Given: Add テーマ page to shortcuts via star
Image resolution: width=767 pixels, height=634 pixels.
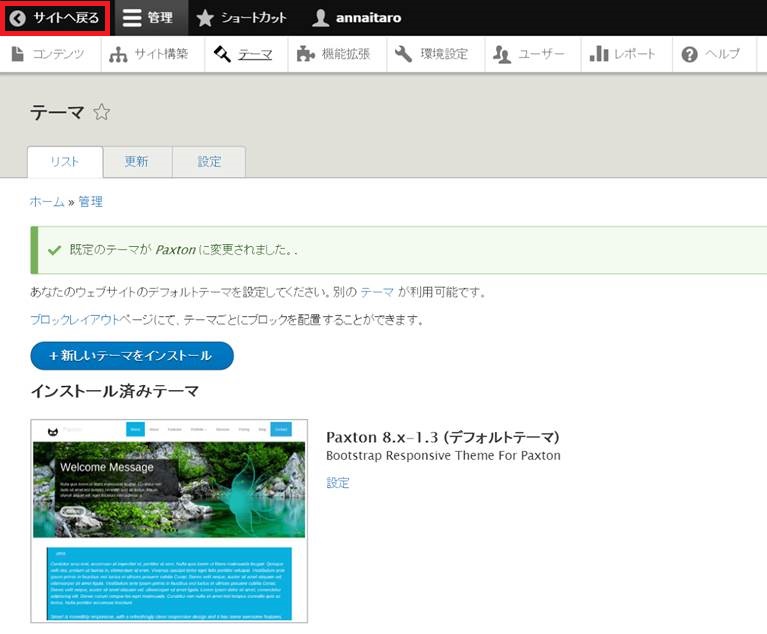Looking at the screenshot, I should coord(102,112).
